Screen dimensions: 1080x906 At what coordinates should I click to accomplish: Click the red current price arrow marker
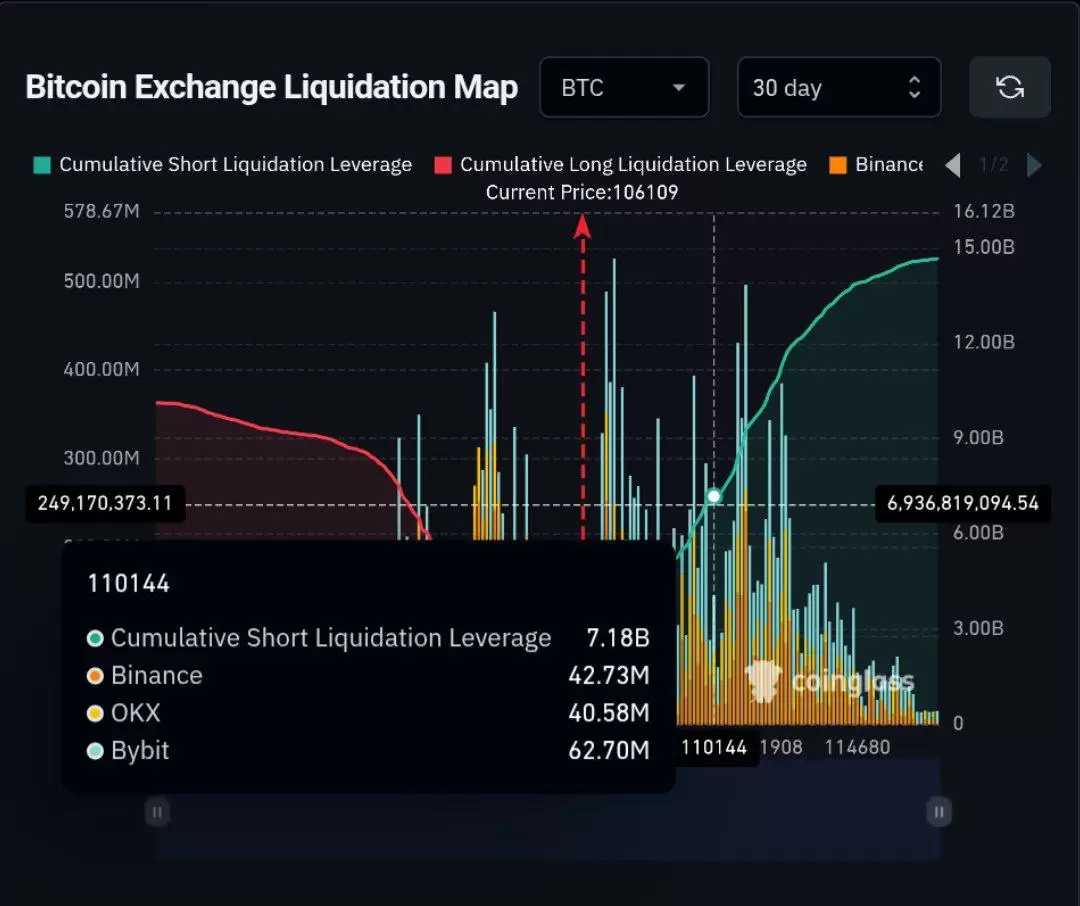coord(583,226)
